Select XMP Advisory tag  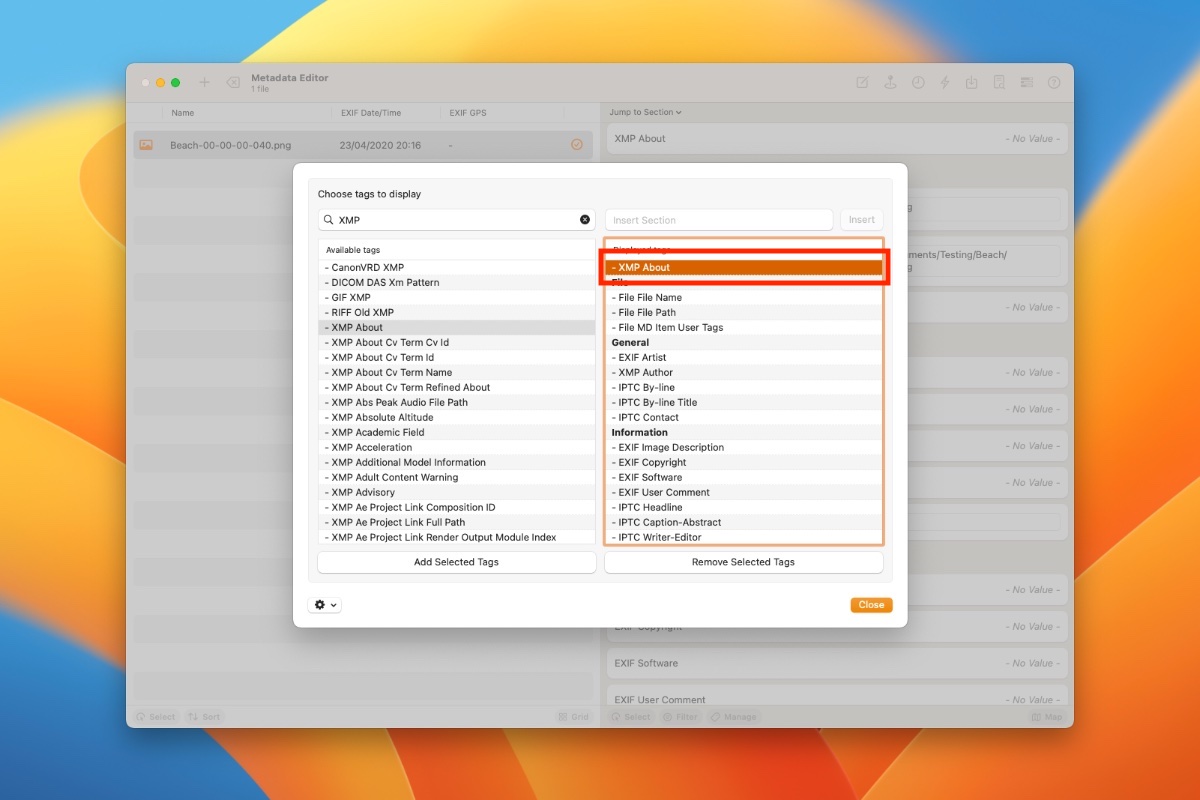[x=456, y=492]
